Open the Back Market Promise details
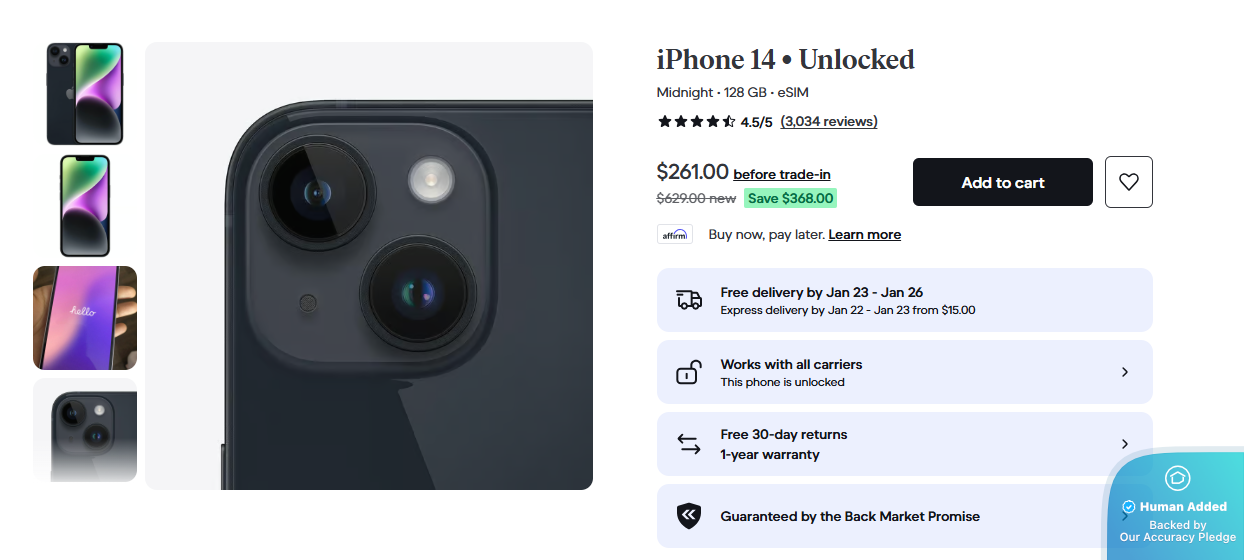 point(850,516)
